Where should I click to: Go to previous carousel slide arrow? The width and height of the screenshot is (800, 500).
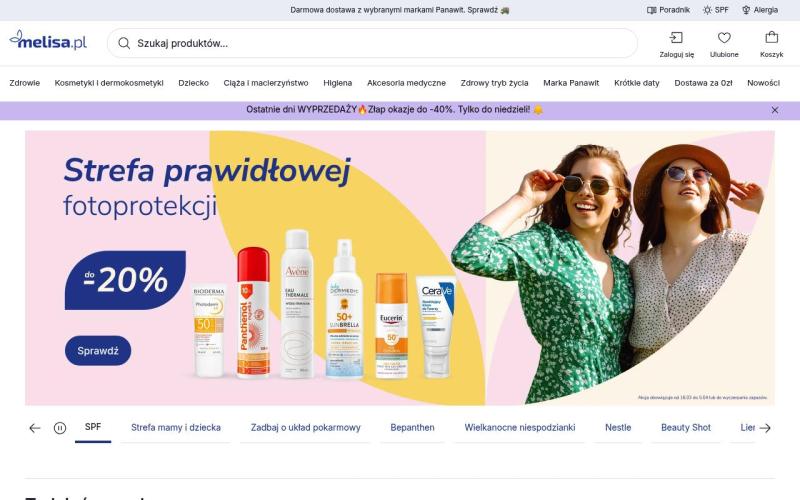pos(35,428)
